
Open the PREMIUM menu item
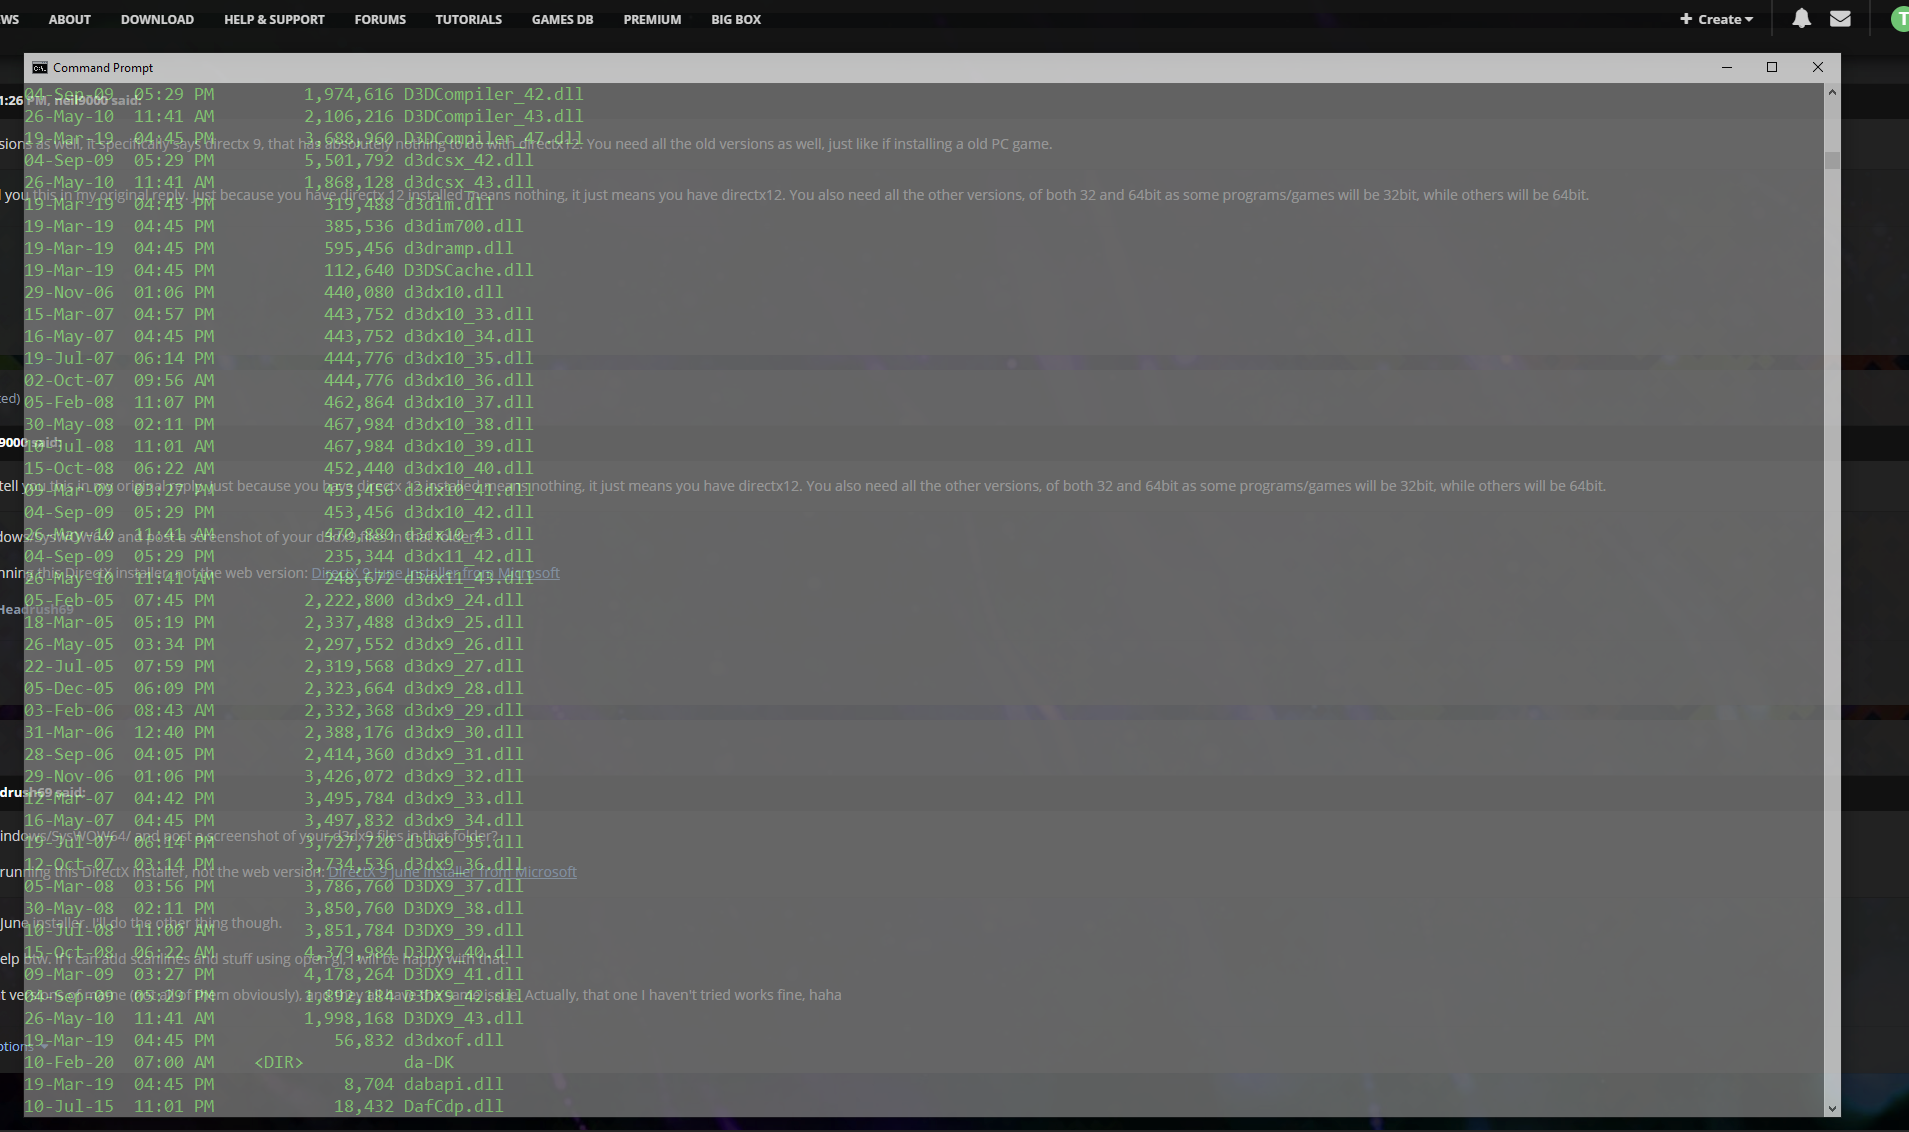tap(652, 19)
